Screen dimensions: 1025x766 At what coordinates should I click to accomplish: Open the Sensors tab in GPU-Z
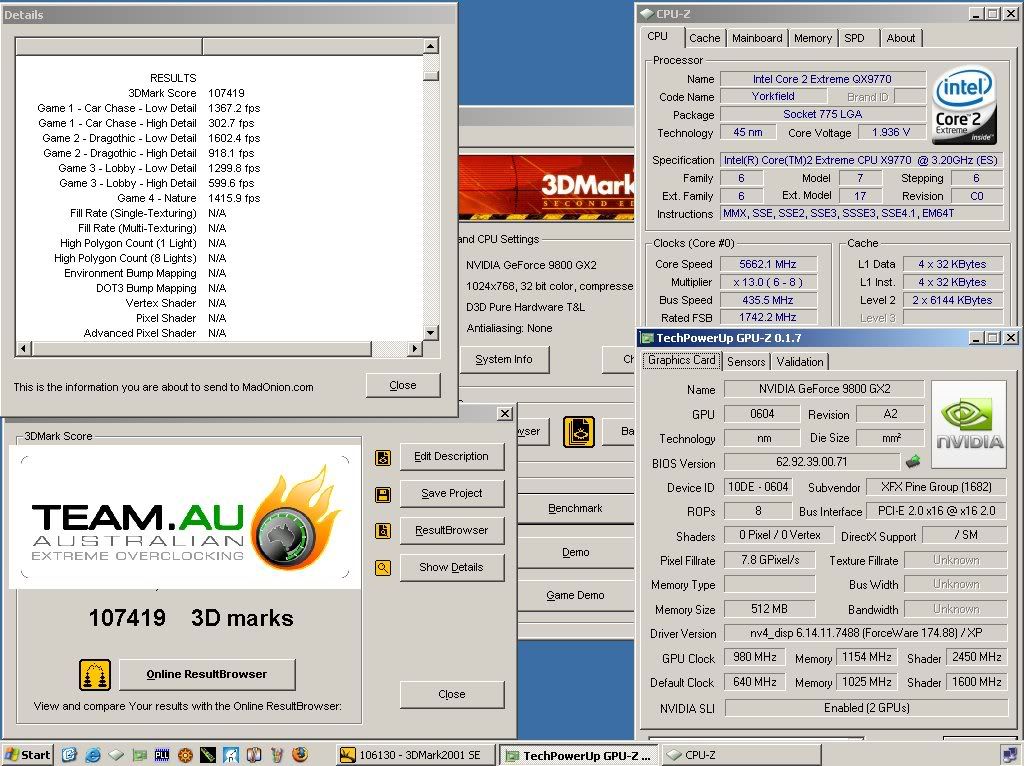746,362
